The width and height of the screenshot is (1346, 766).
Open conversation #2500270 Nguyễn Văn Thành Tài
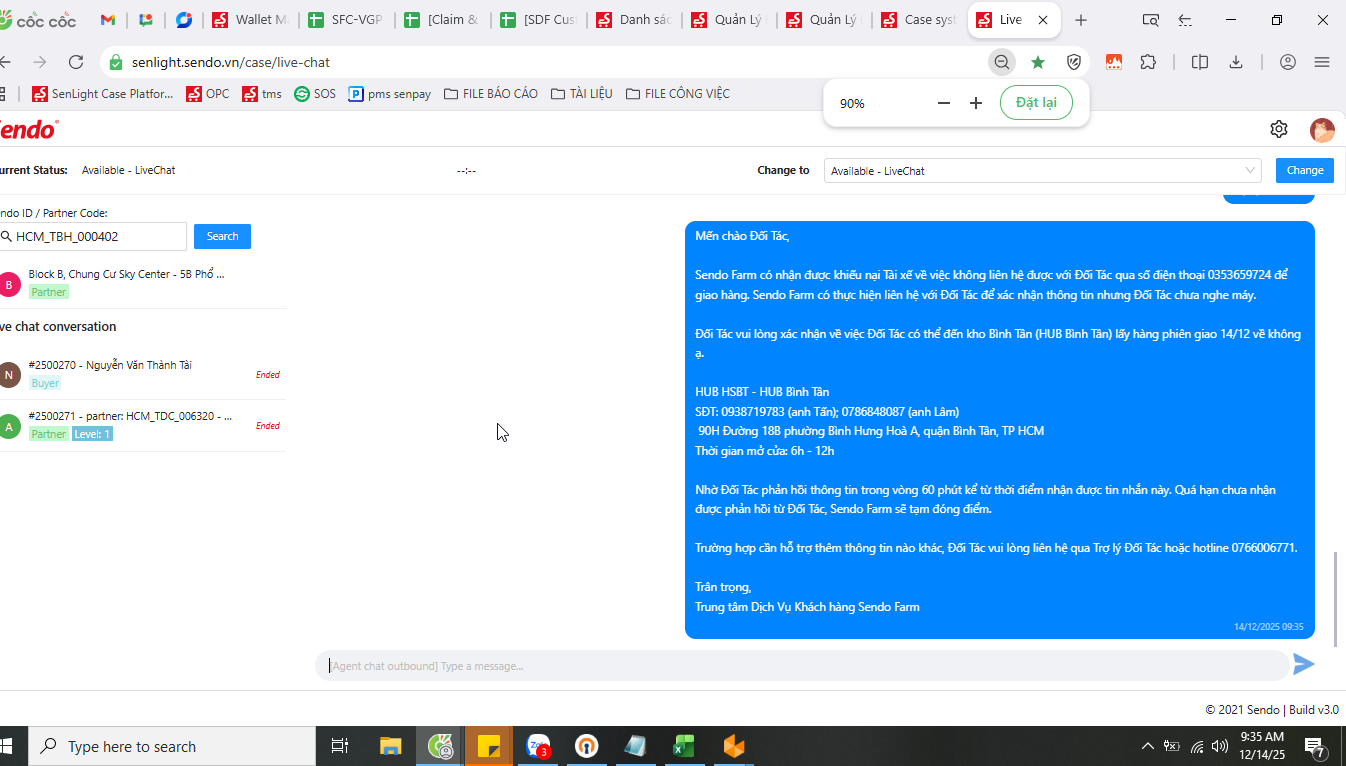[142, 374]
